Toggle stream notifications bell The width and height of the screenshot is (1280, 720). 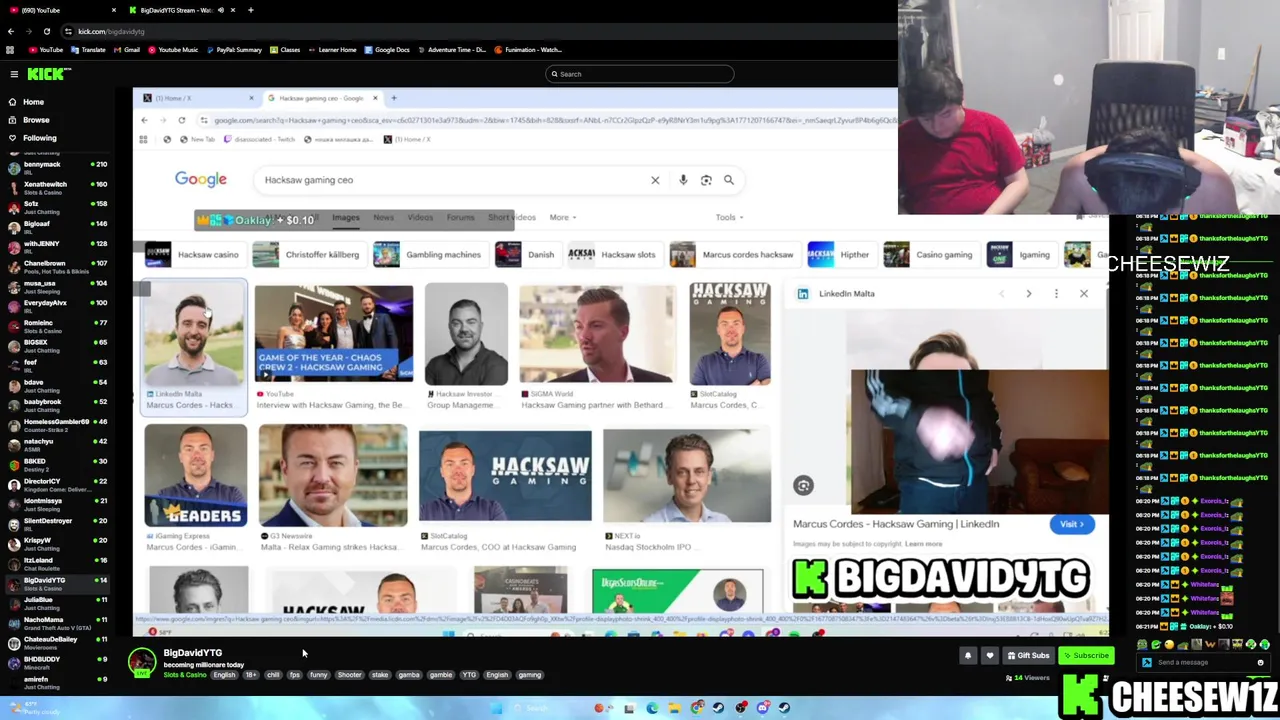[967, 656]
